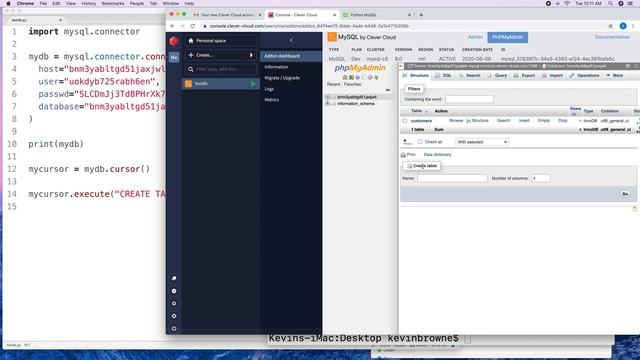Viewport: 640px width, 360px height.
Task: Open the Structure tab
Action: pos(416,76)
